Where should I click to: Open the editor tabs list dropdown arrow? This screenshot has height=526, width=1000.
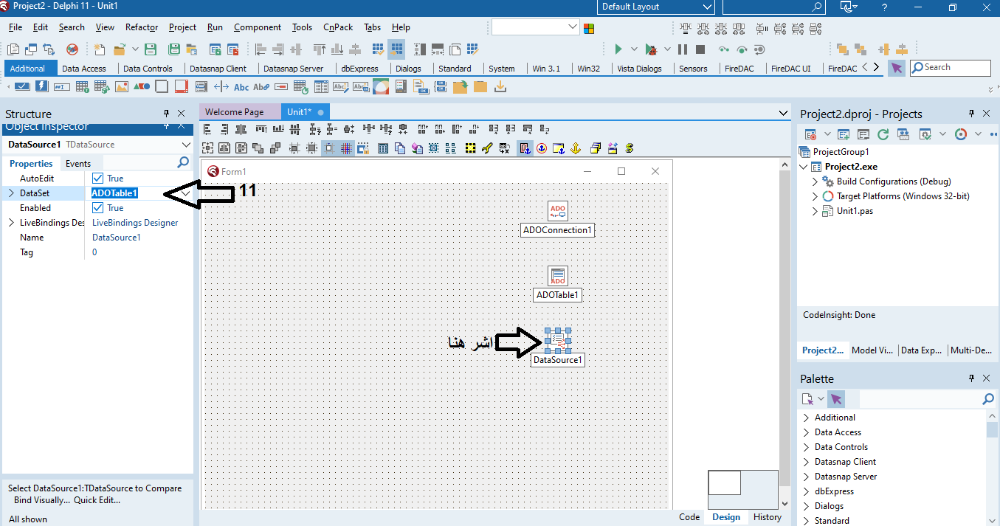pos(783,113)
